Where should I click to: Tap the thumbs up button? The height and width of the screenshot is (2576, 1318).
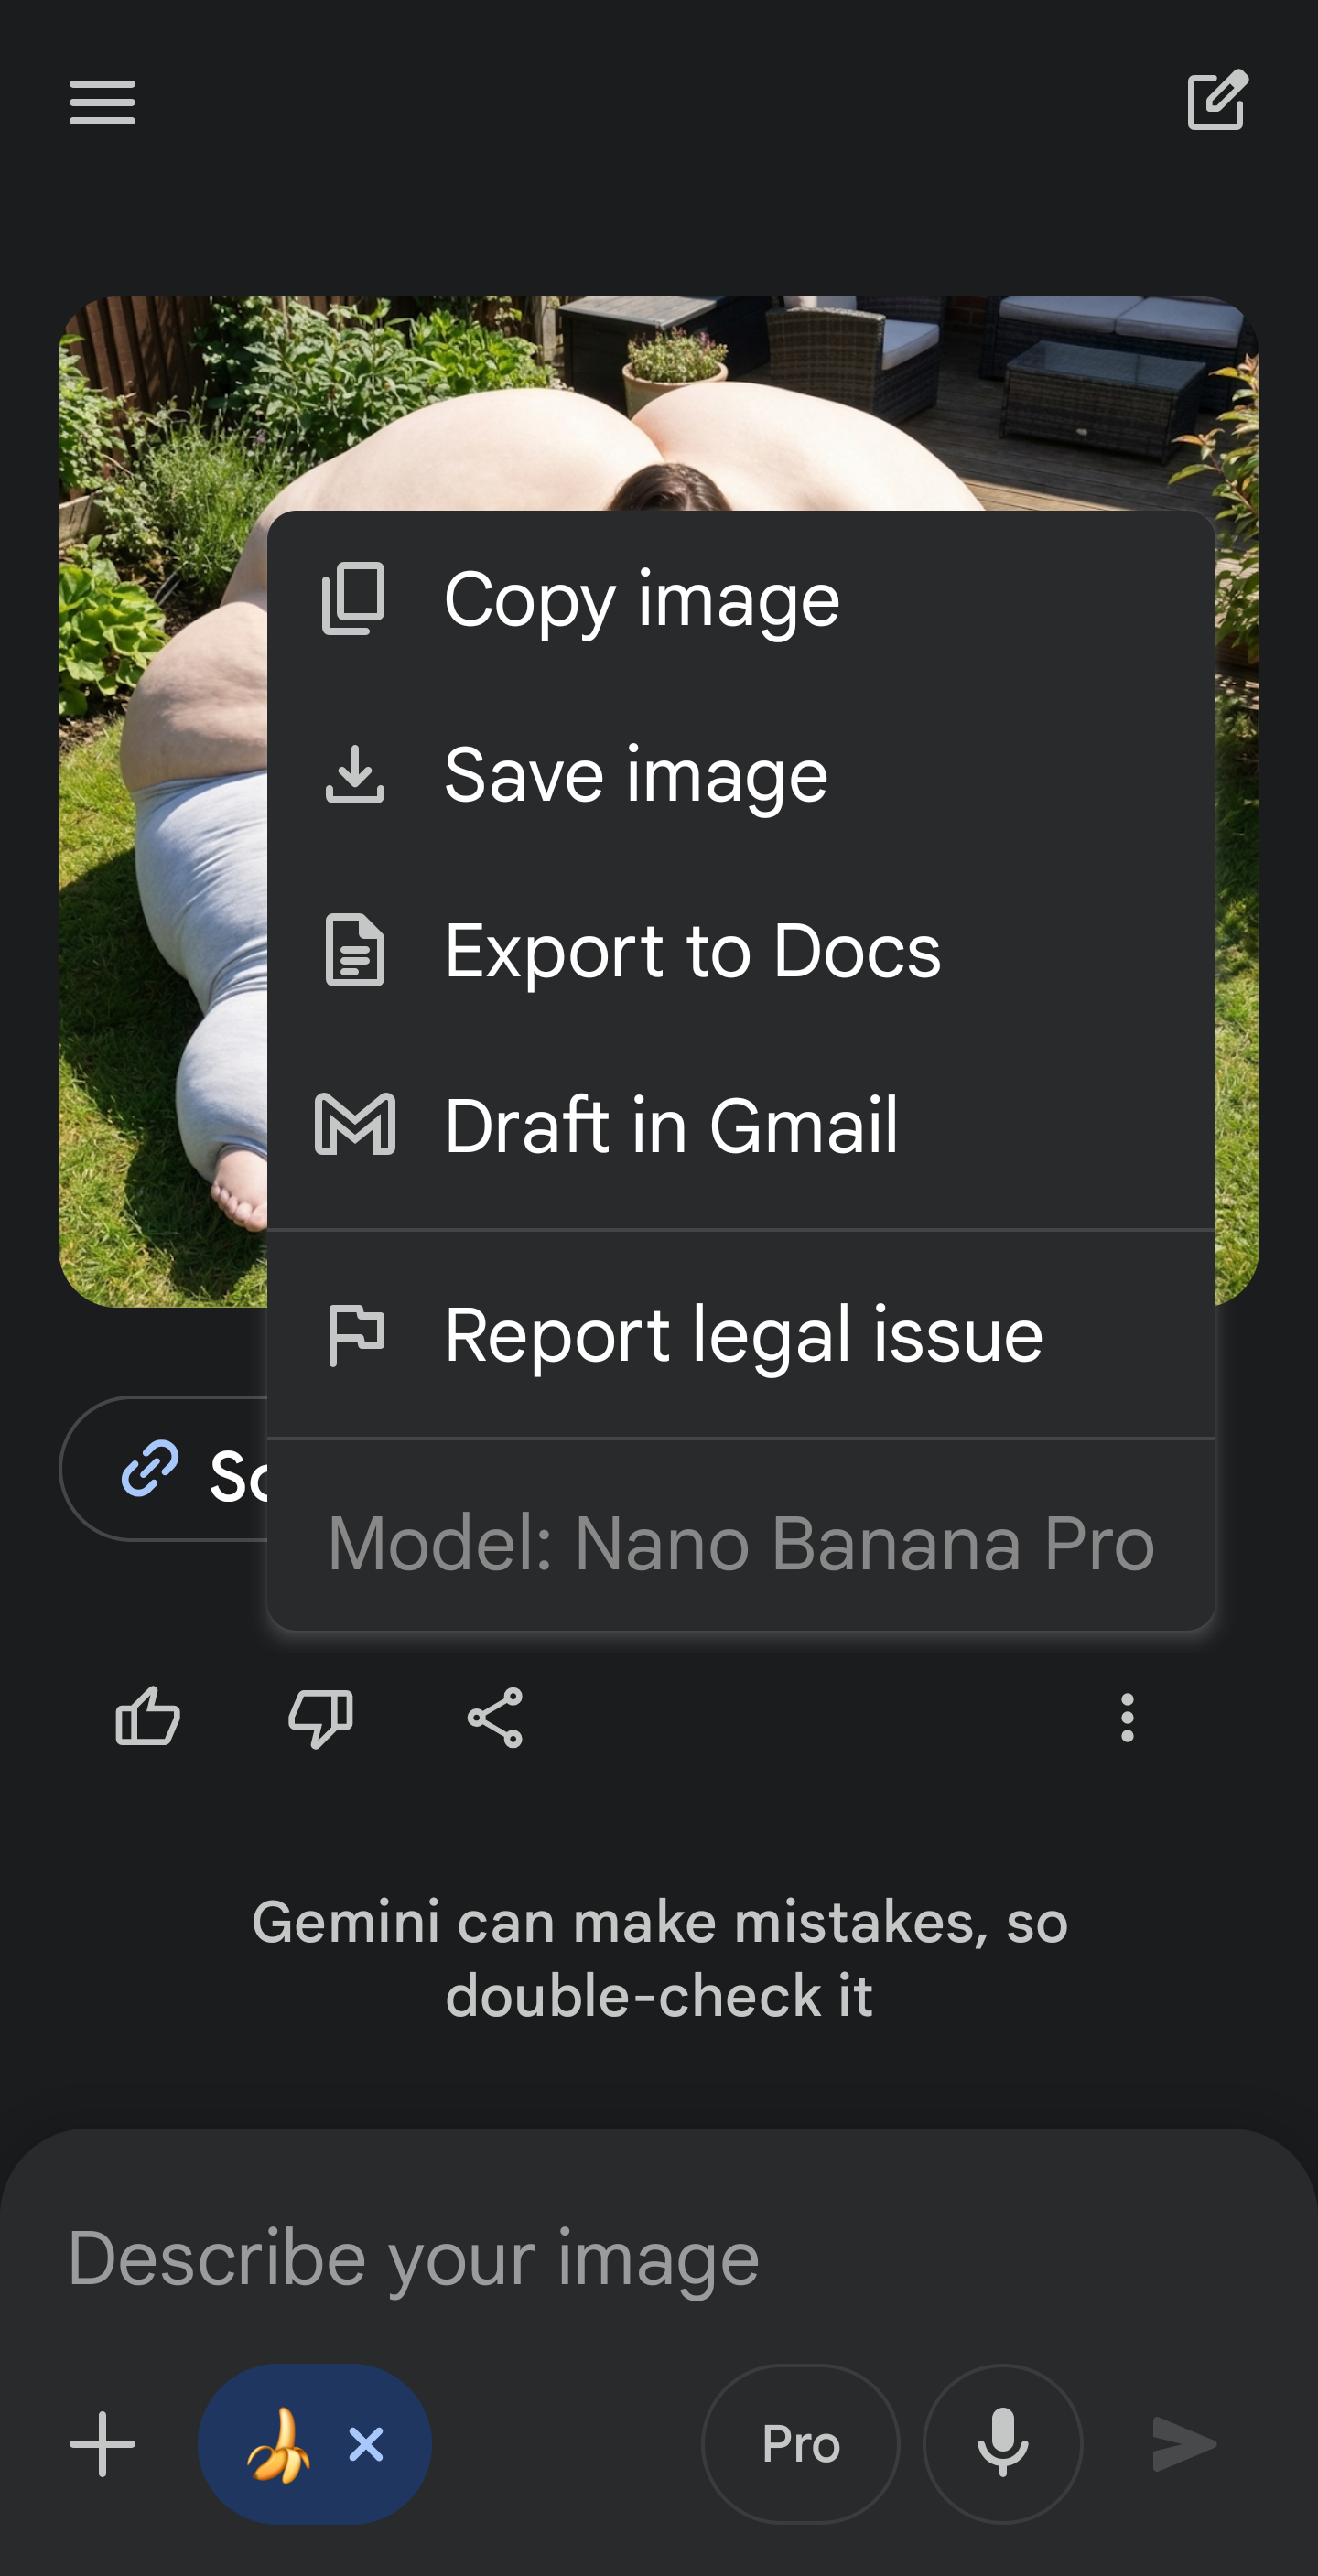coord(148,1717)
